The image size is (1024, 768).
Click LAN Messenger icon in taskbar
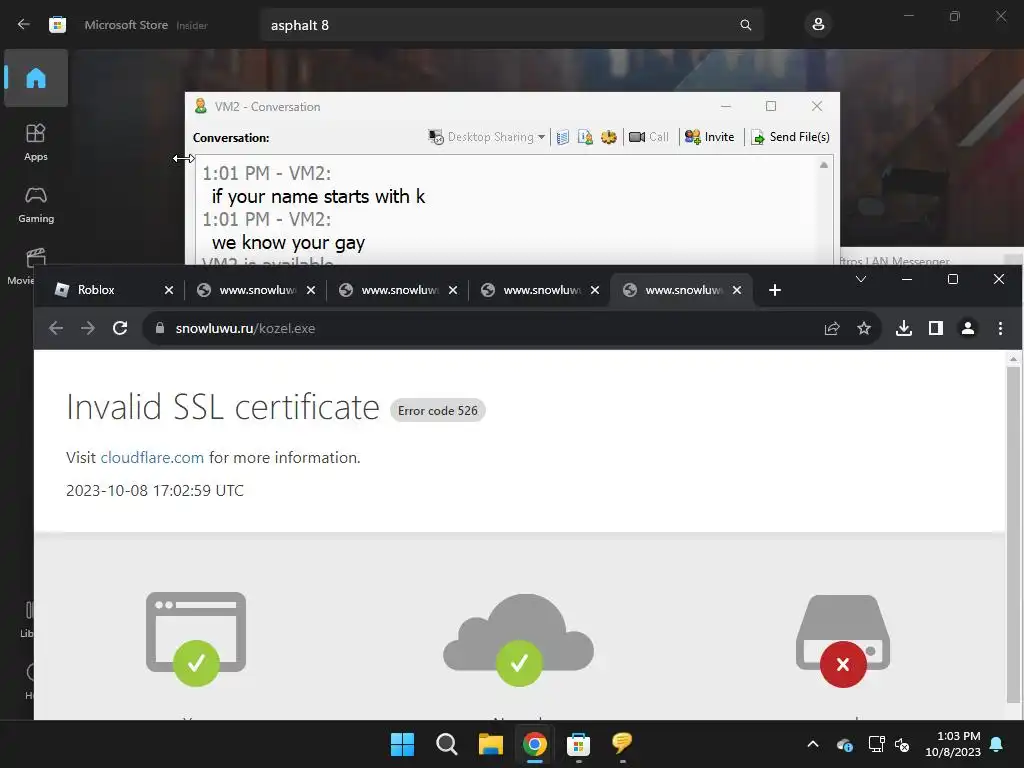pos(622,744)
